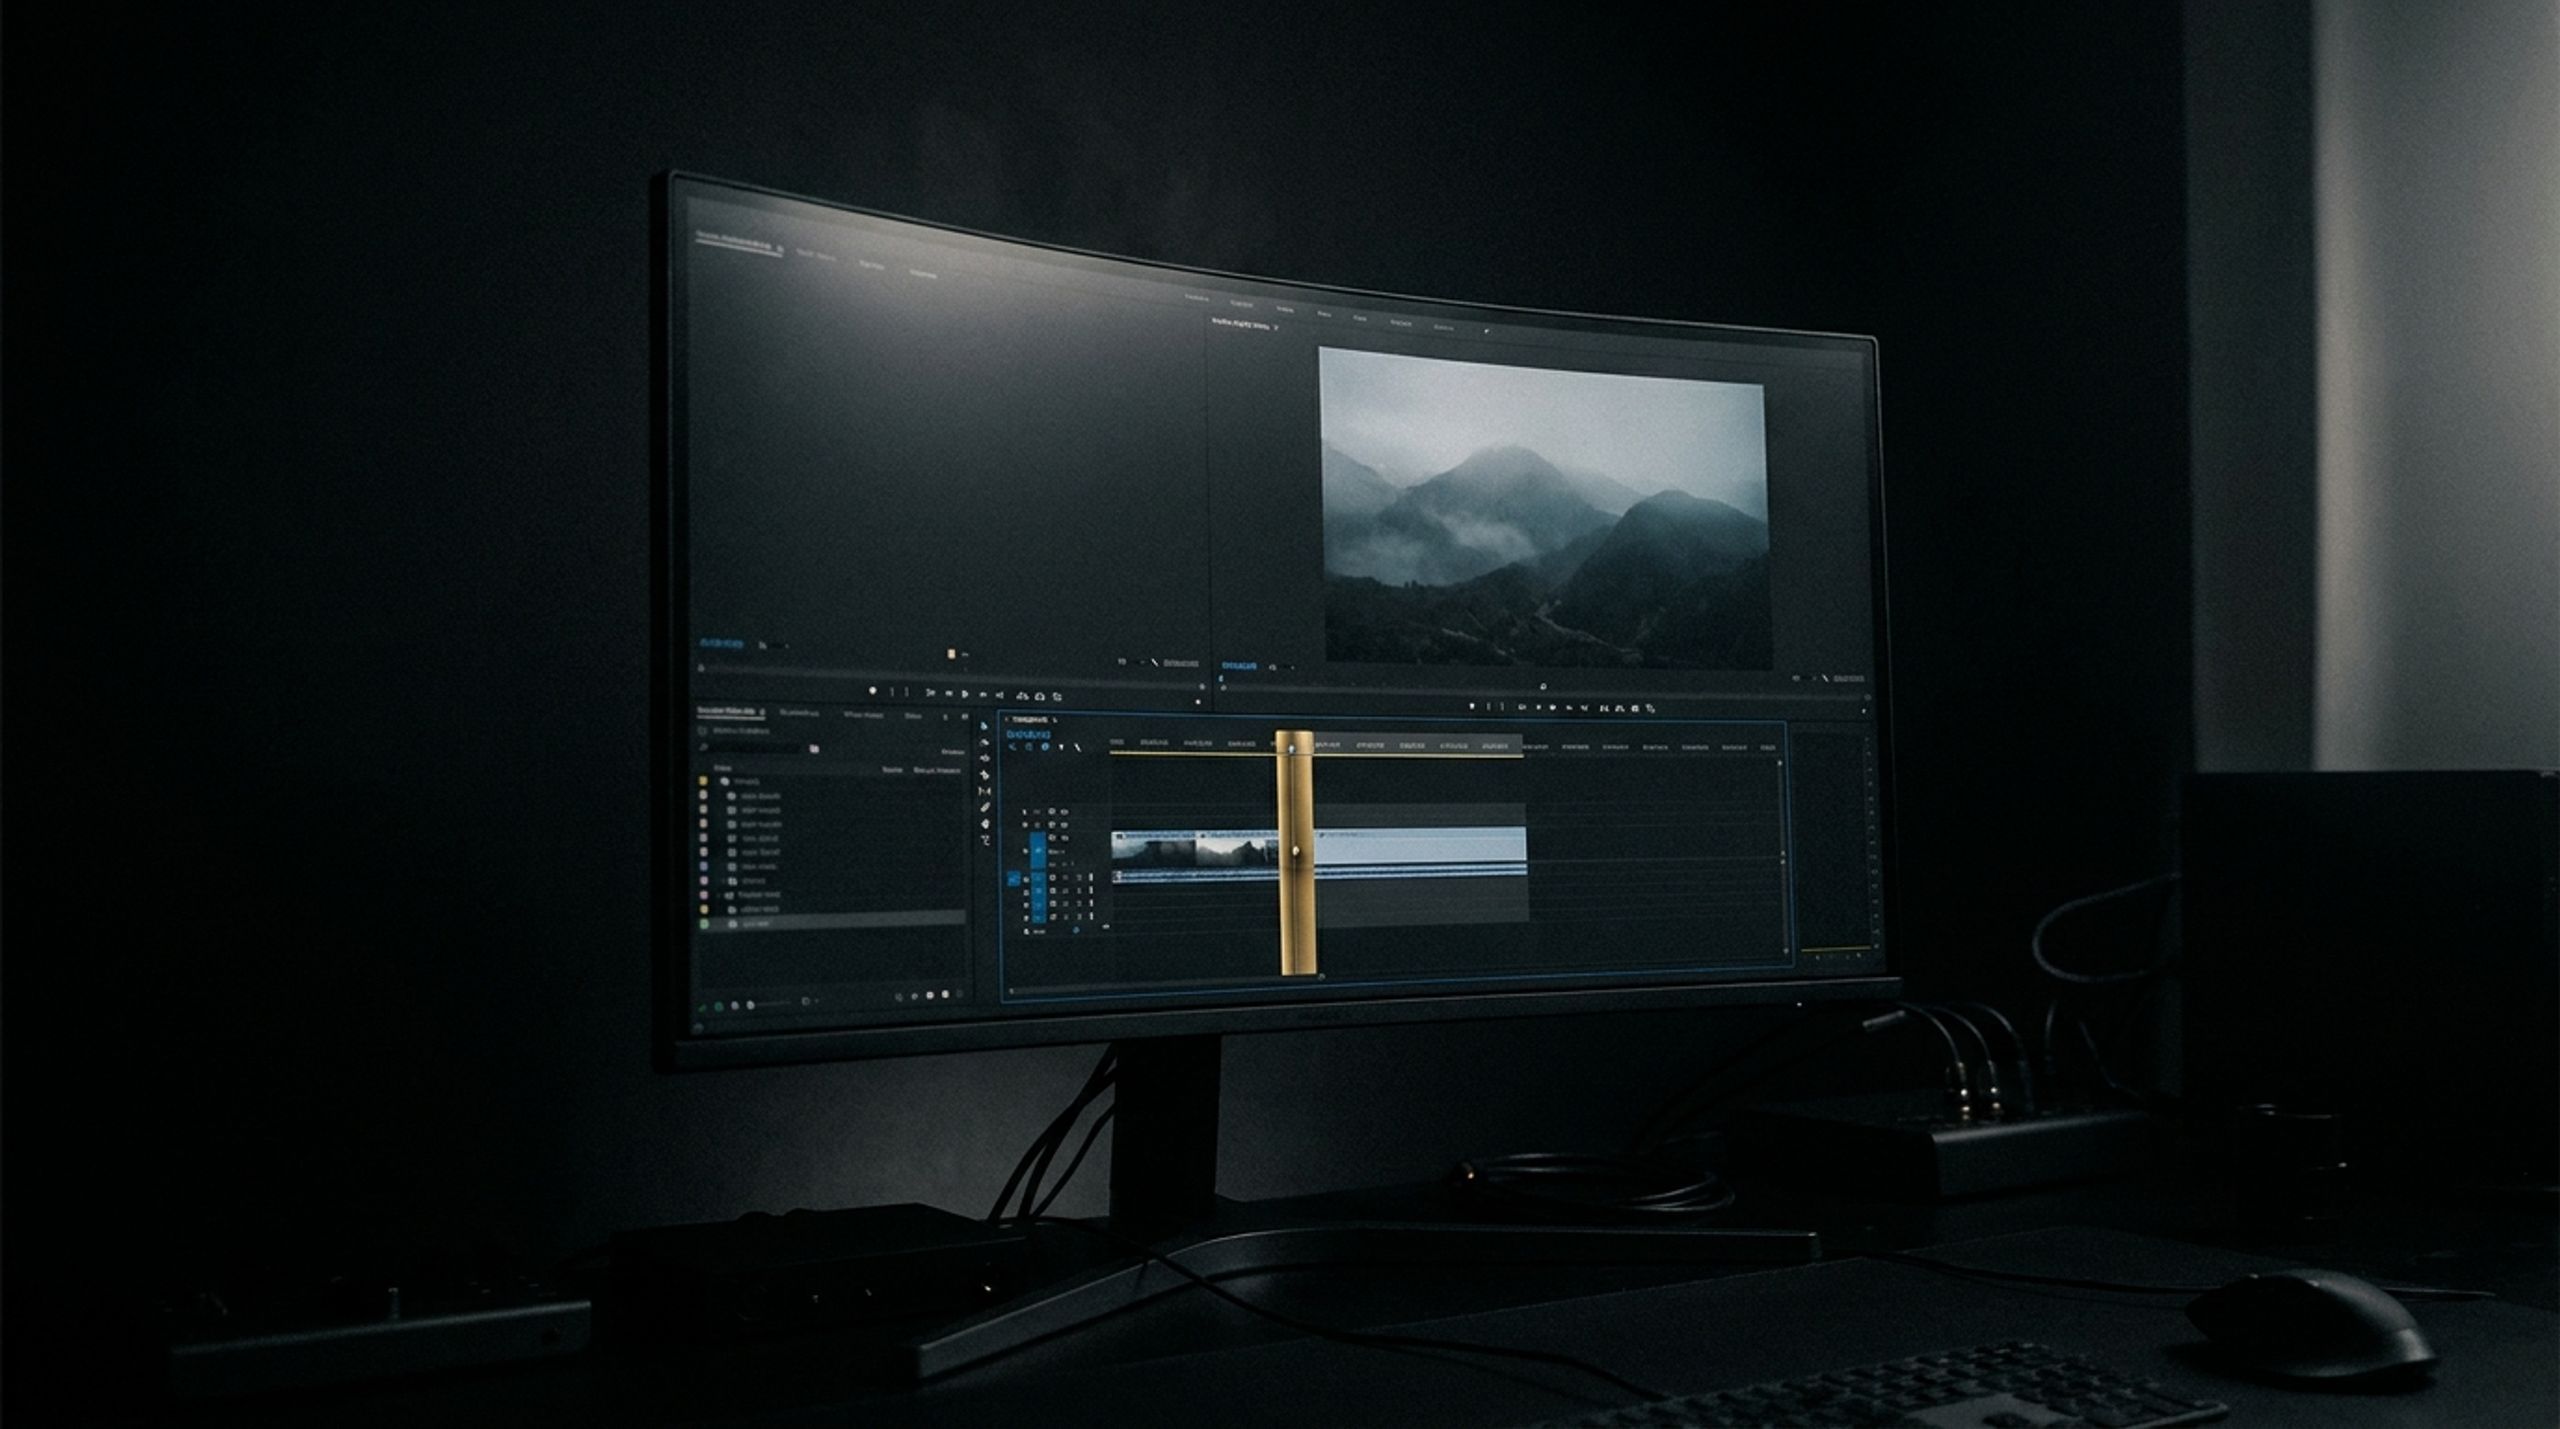Click the timeline's blue playhead timecode
This screenshot has width=2560, height=1429.
1028,734
